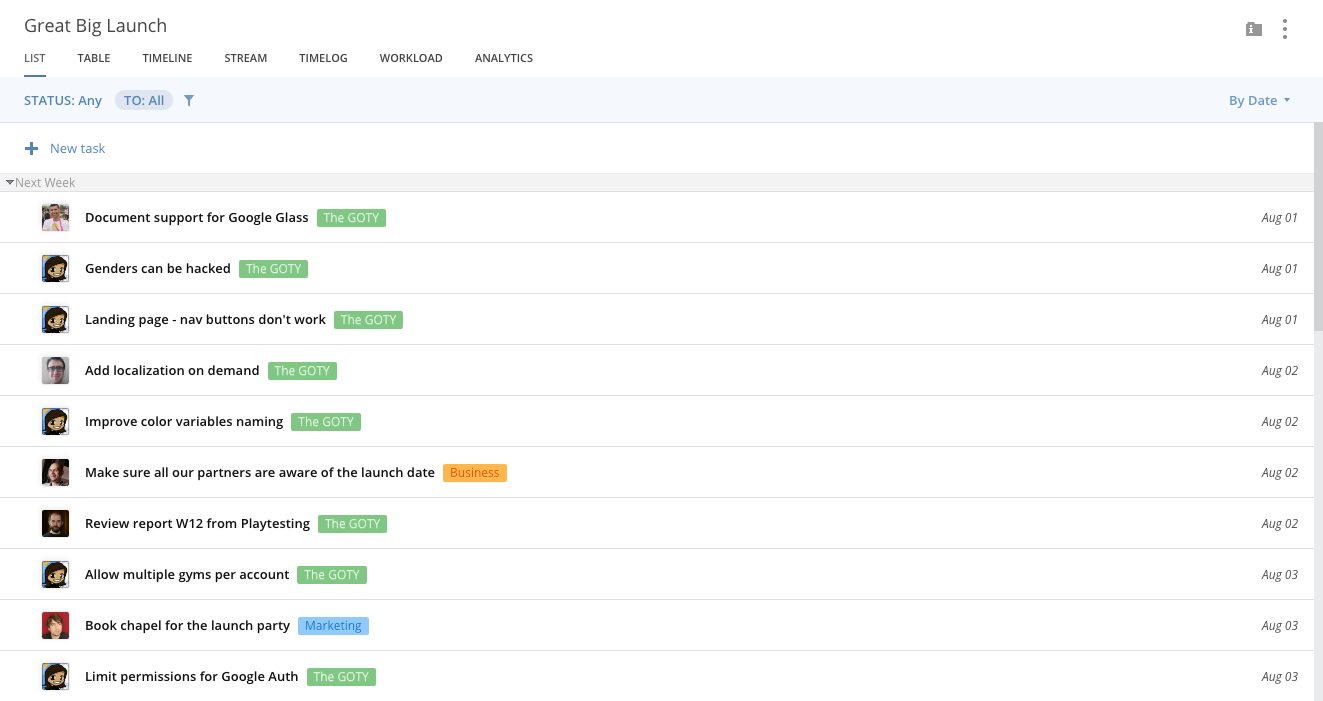Click Aug 03 date of Limit permissions for Google Auth
The width and height of the screenshot is (1323, 701).
coord(1279,676)
